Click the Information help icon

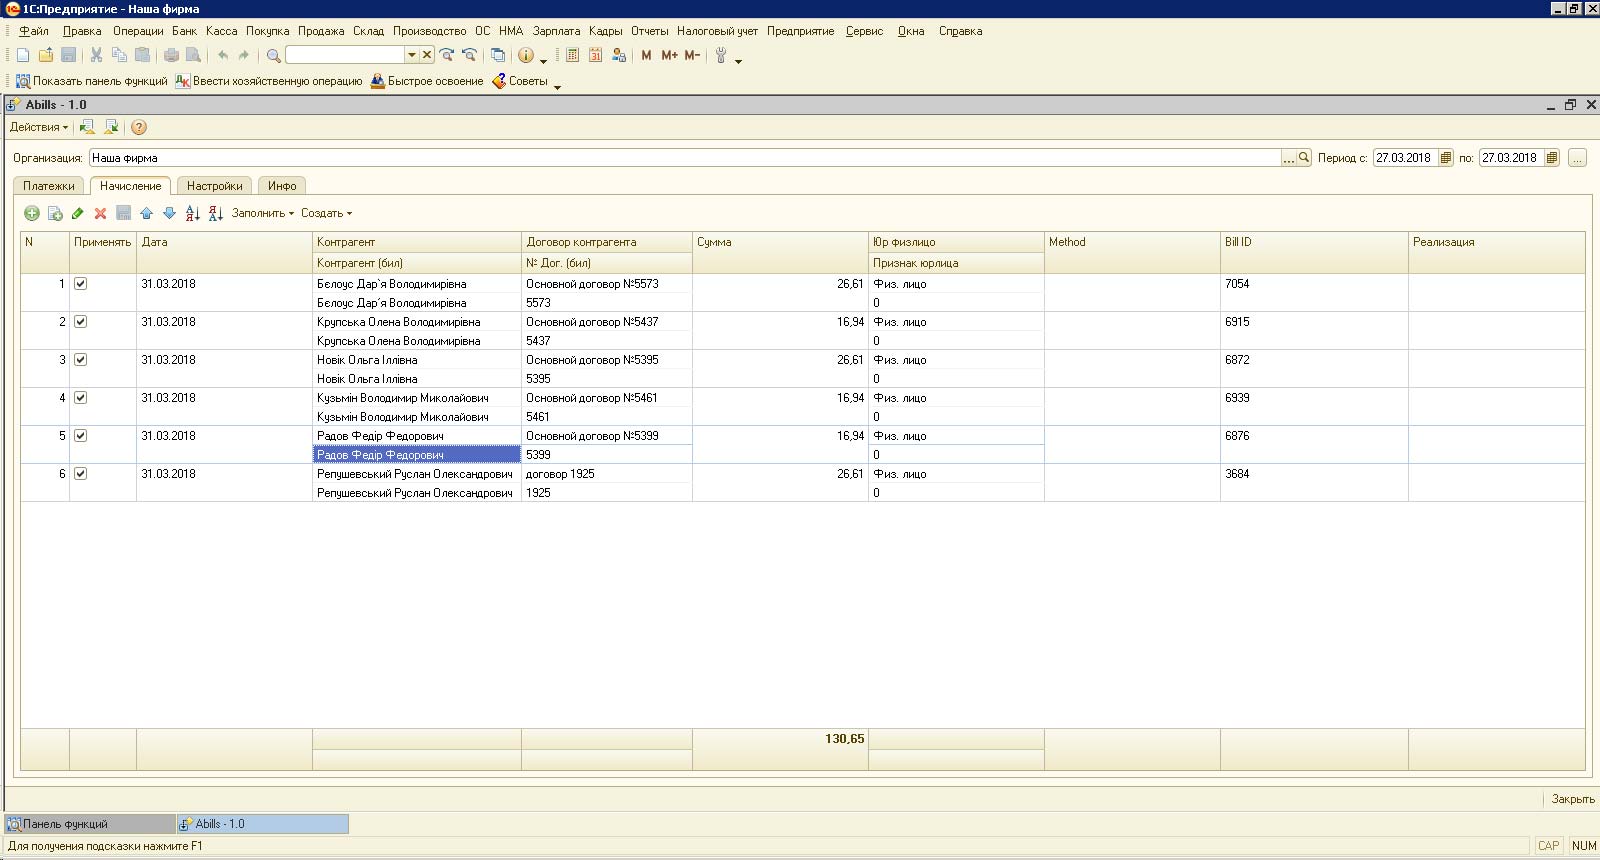[x=526, y=55]
